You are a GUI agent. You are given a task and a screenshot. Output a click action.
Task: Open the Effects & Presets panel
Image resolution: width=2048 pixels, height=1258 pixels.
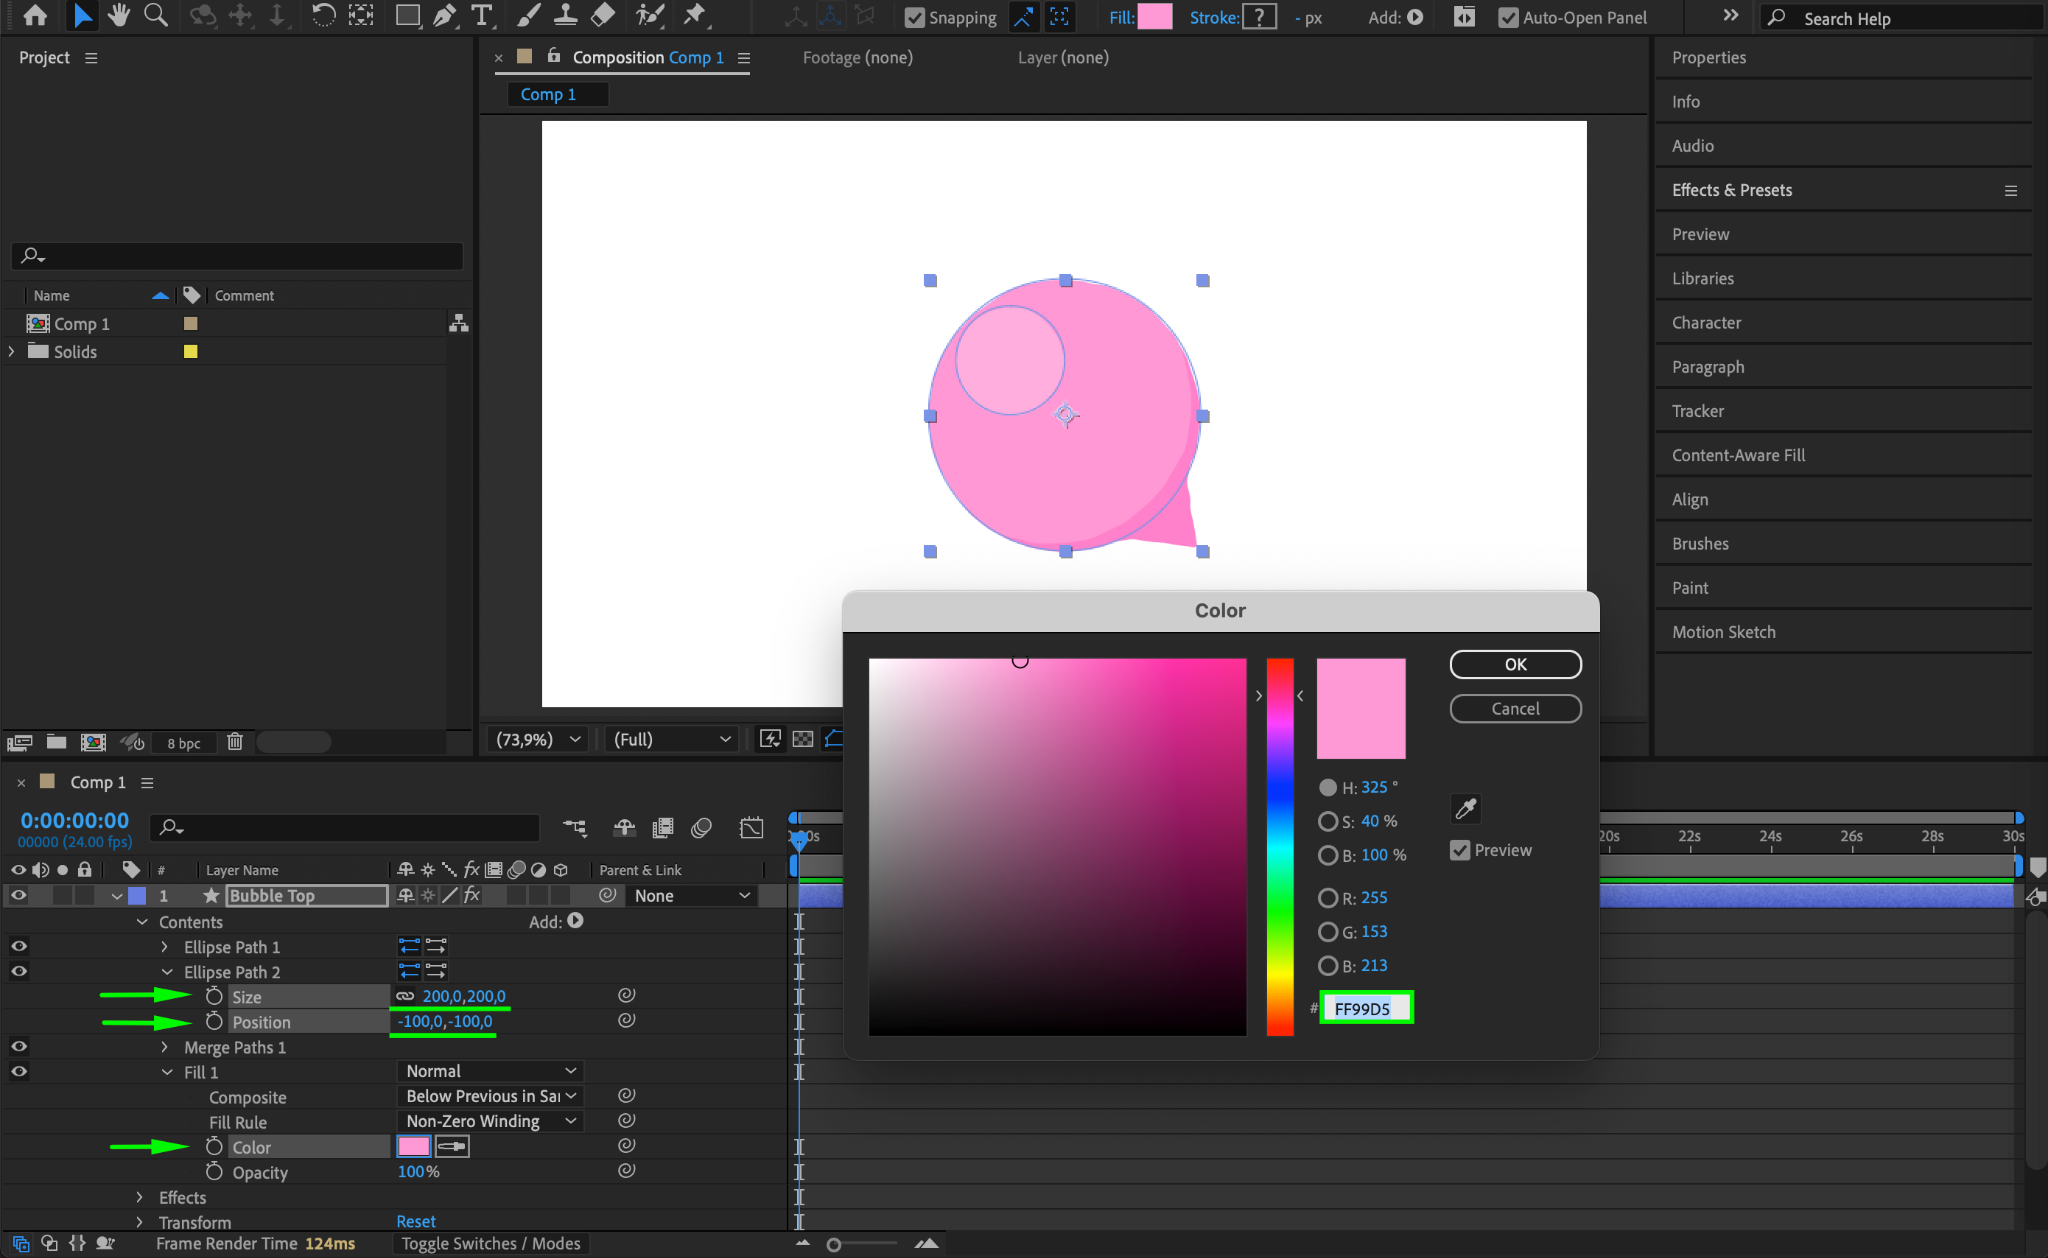[1732, 190]
